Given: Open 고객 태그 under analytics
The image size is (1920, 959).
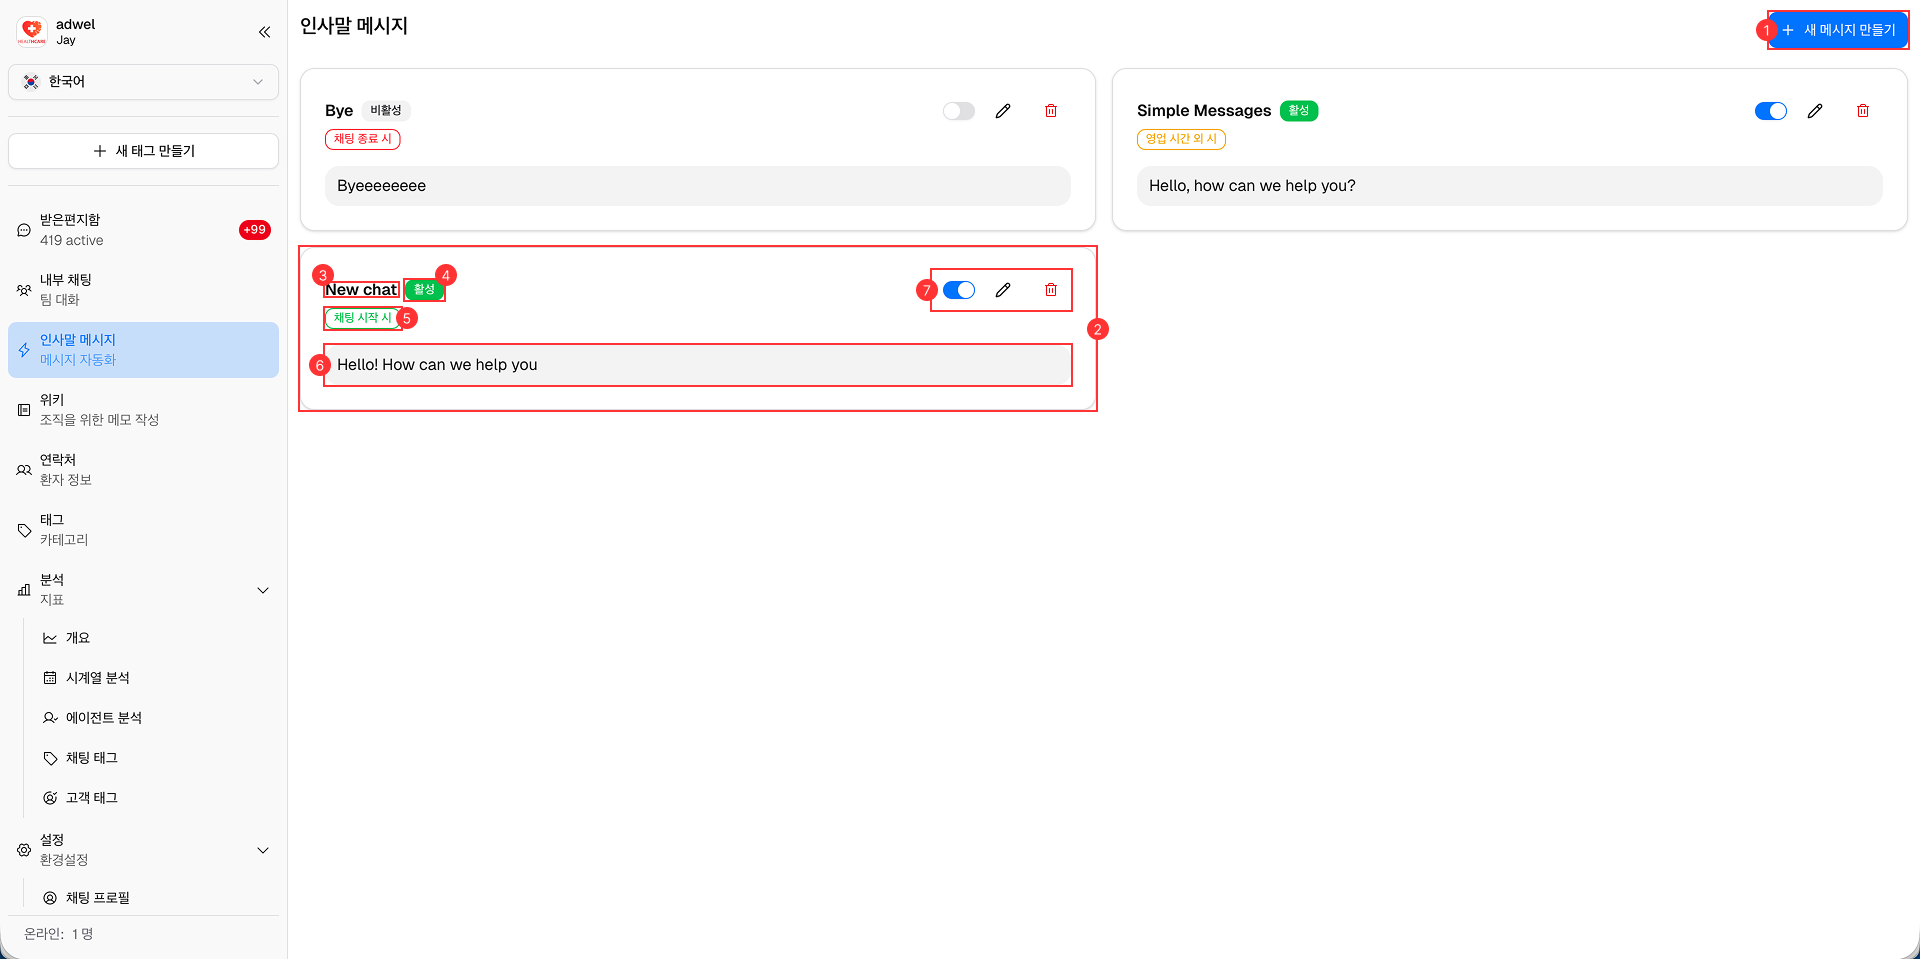Looking at the screenshot, I should click(x=91, y=797).
